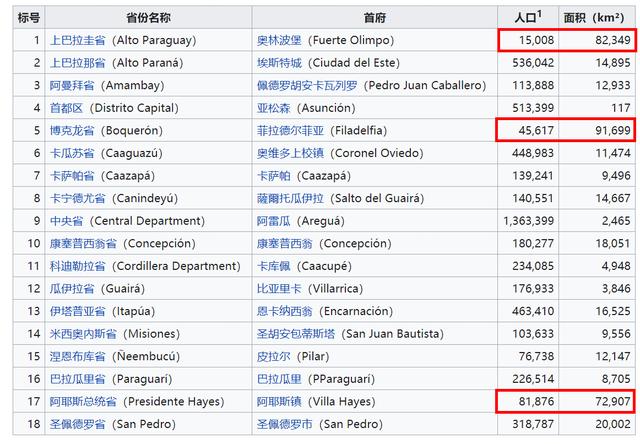This screenshot has height=444, width=640.
Task: Go to the 阿雷瓜 (Areguá) capital page
Action: click(274, 220)
